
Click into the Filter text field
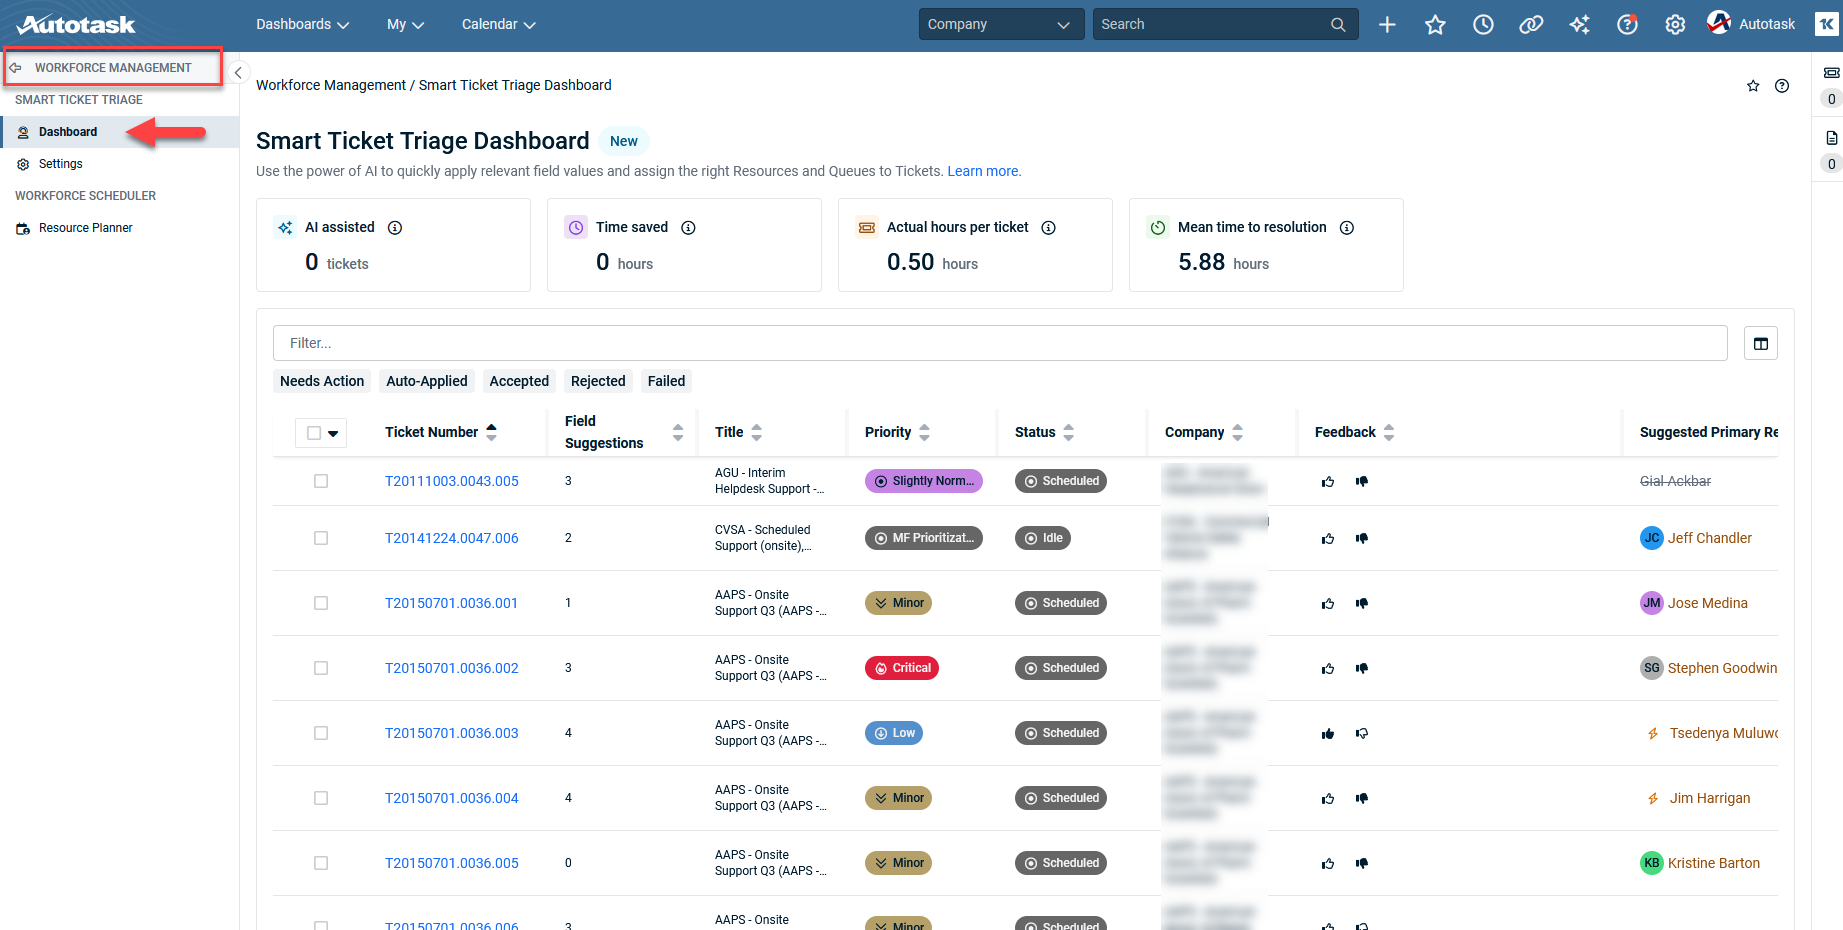(1000, 343)
